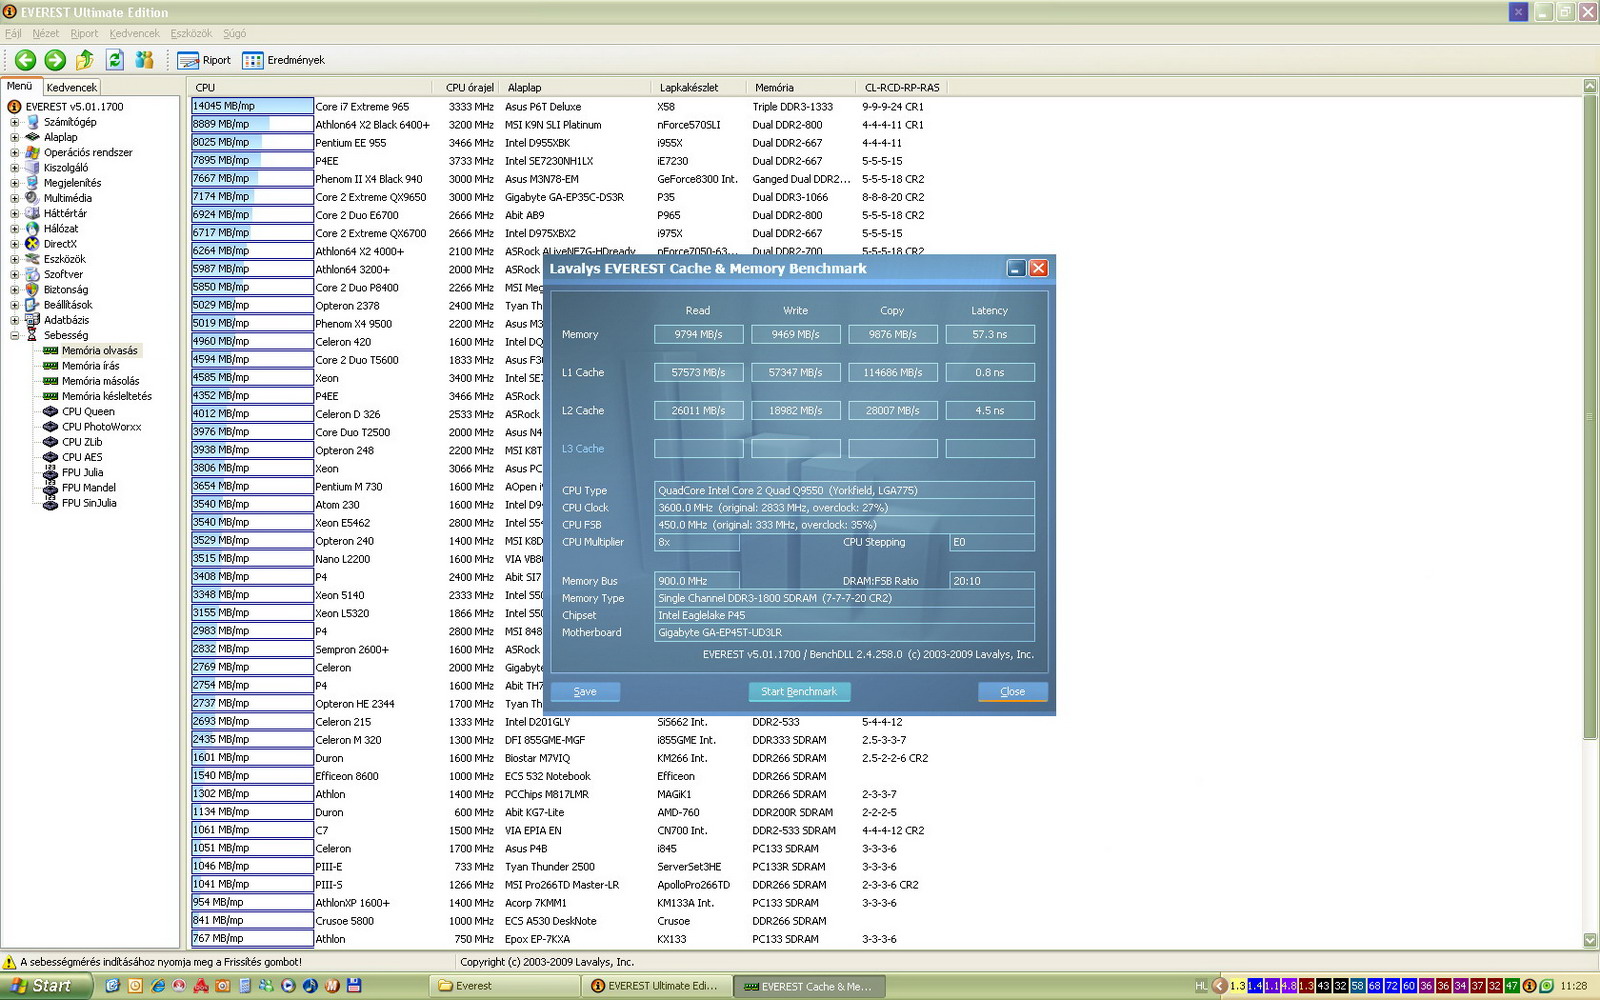Expand the Szoftver tree node
The image size is (1600, 1000).
(x=15, y=274)
